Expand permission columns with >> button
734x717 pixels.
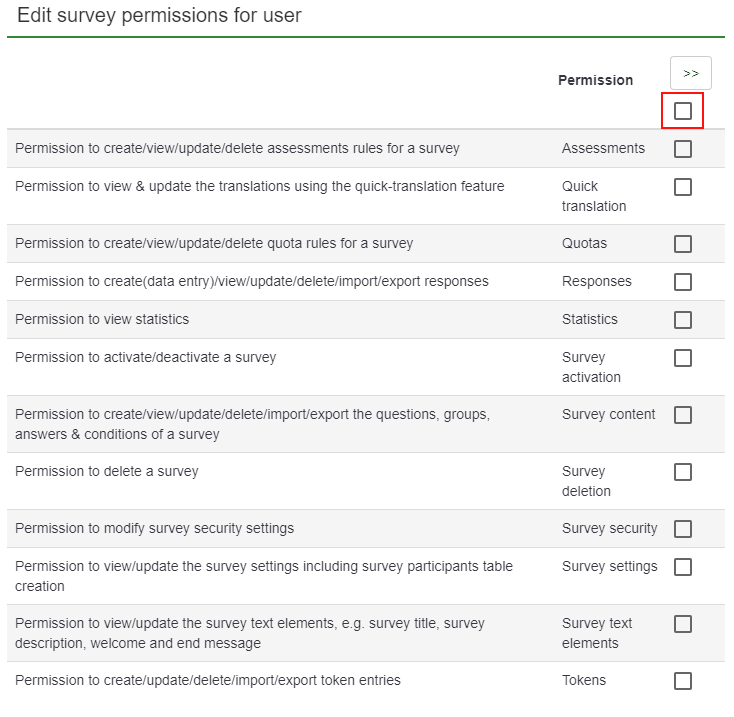(690, 73)
